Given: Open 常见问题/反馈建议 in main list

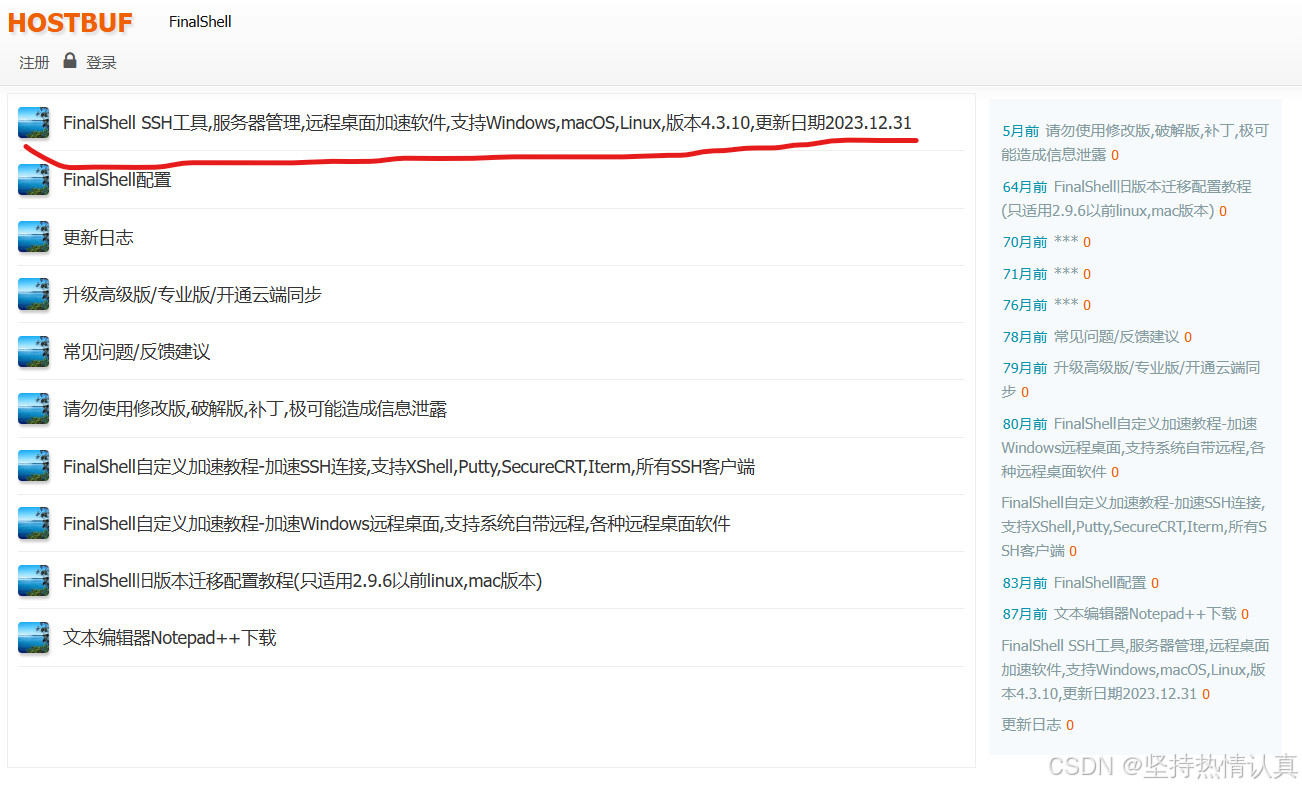Looking at the screenshot, I should coord(136,352).
